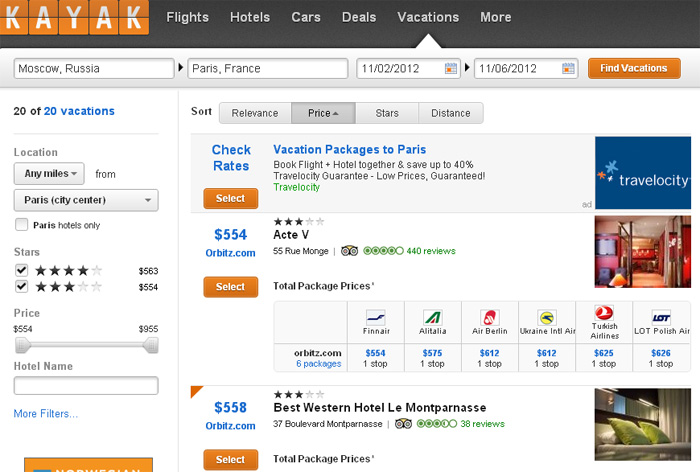Click the green Travelocity link text
The height and width of the screenshot is (472, 700).
click(296, 187)
